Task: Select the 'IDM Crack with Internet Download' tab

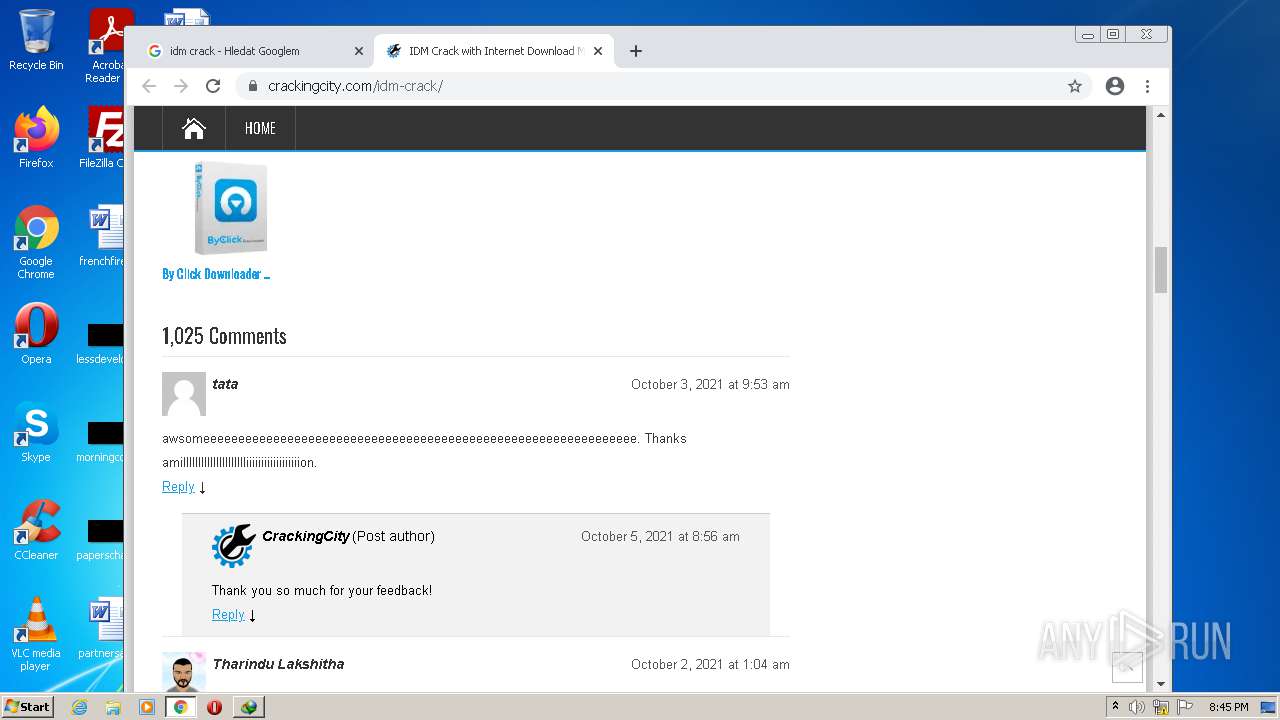Action: point(494,51)
